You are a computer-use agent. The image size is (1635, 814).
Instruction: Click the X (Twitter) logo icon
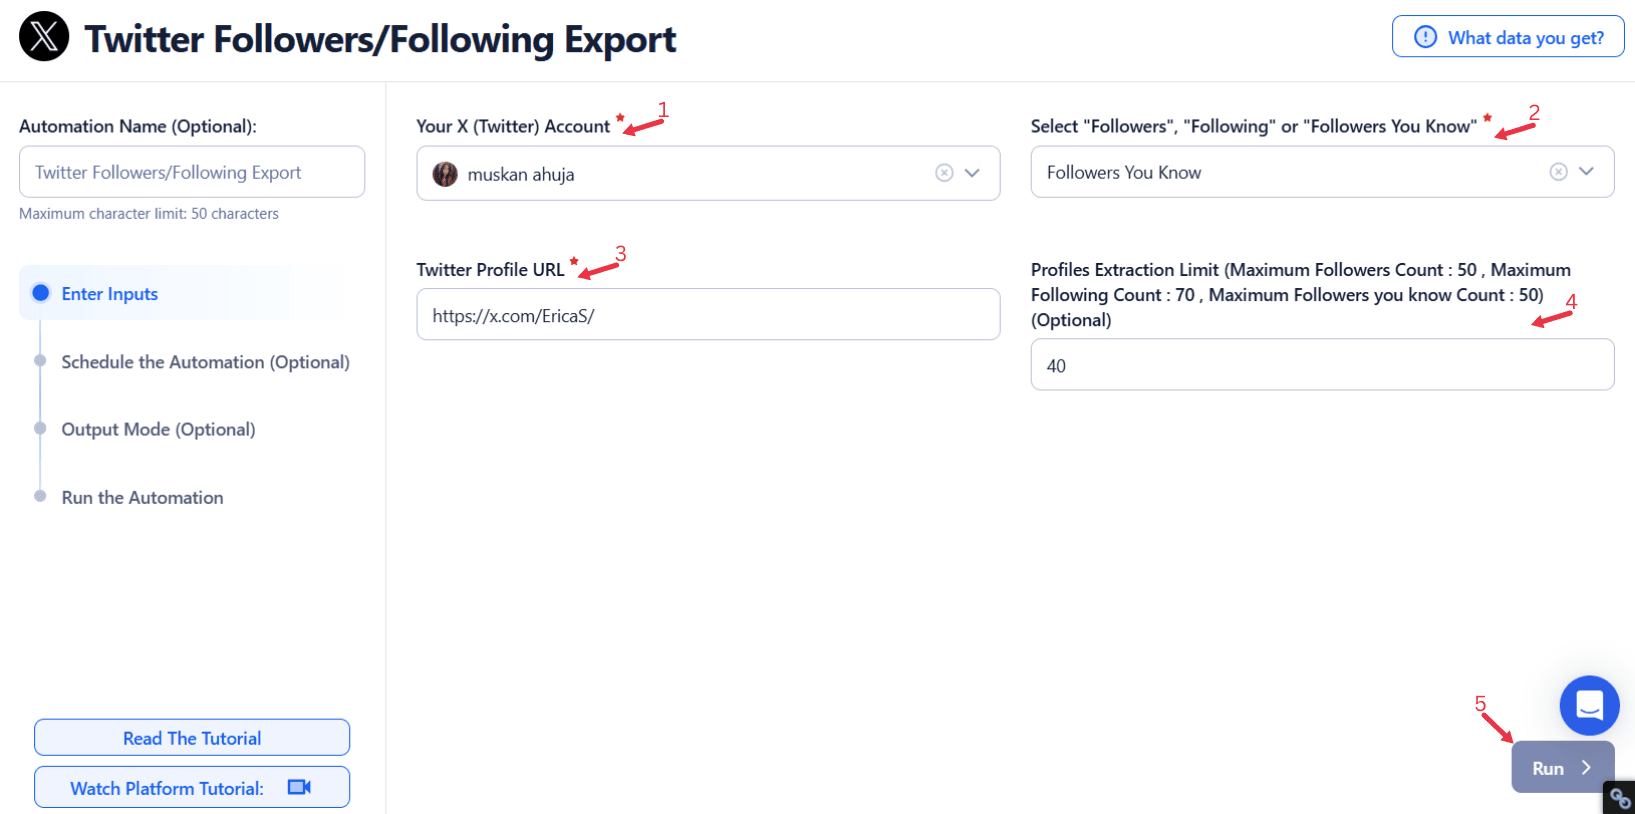coord(44,37)
